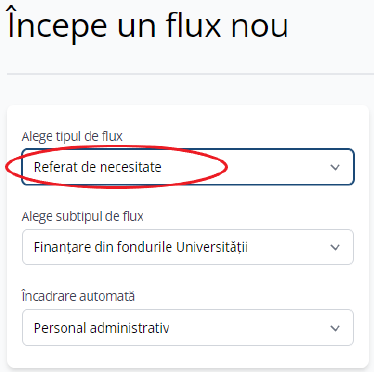This screenshot has width=374, height=372.
Task: Click the word 'nou' in the page title
Action: [259, 26]
